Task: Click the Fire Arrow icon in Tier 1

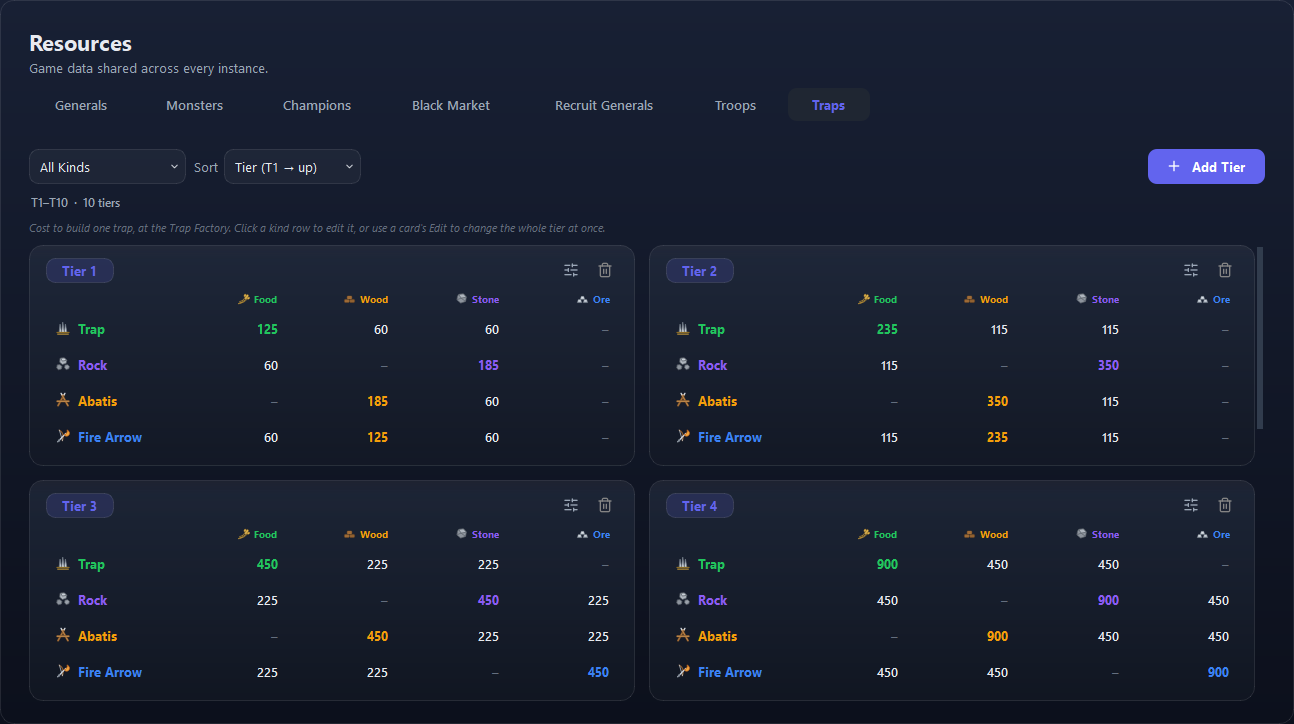Action: pos(63,437)
